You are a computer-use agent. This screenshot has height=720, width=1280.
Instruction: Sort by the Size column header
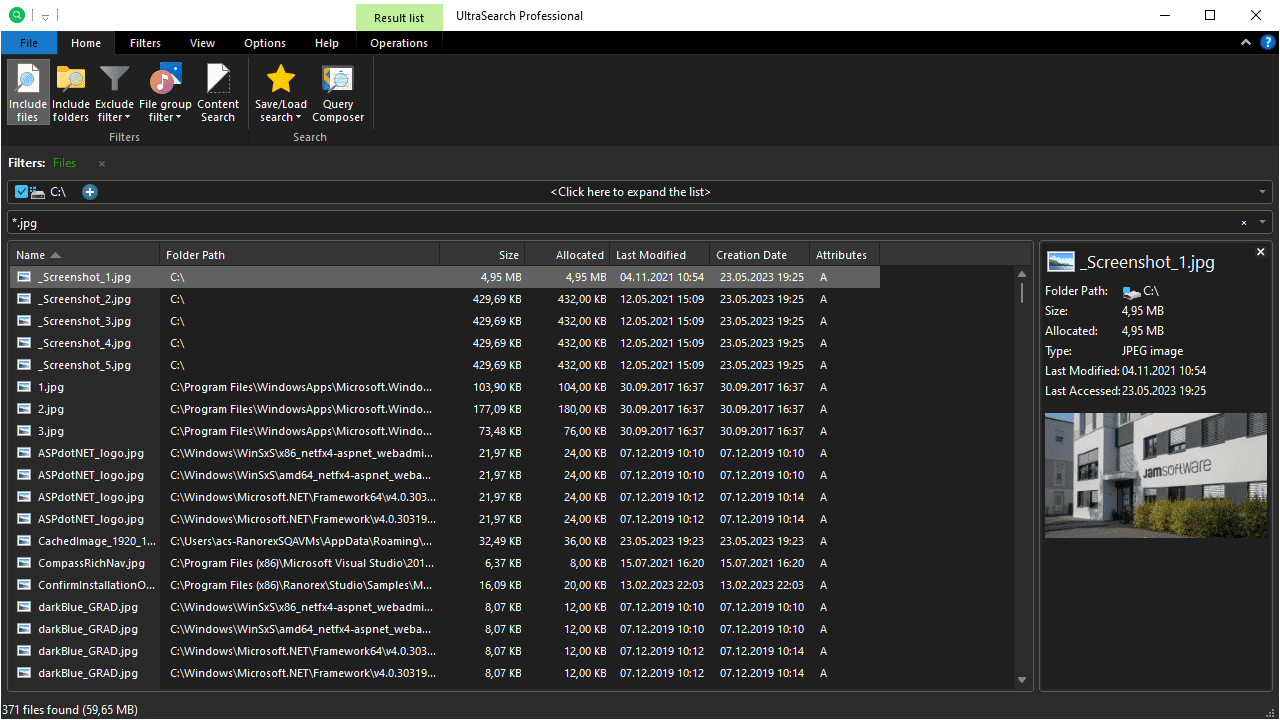click(483, 255)
